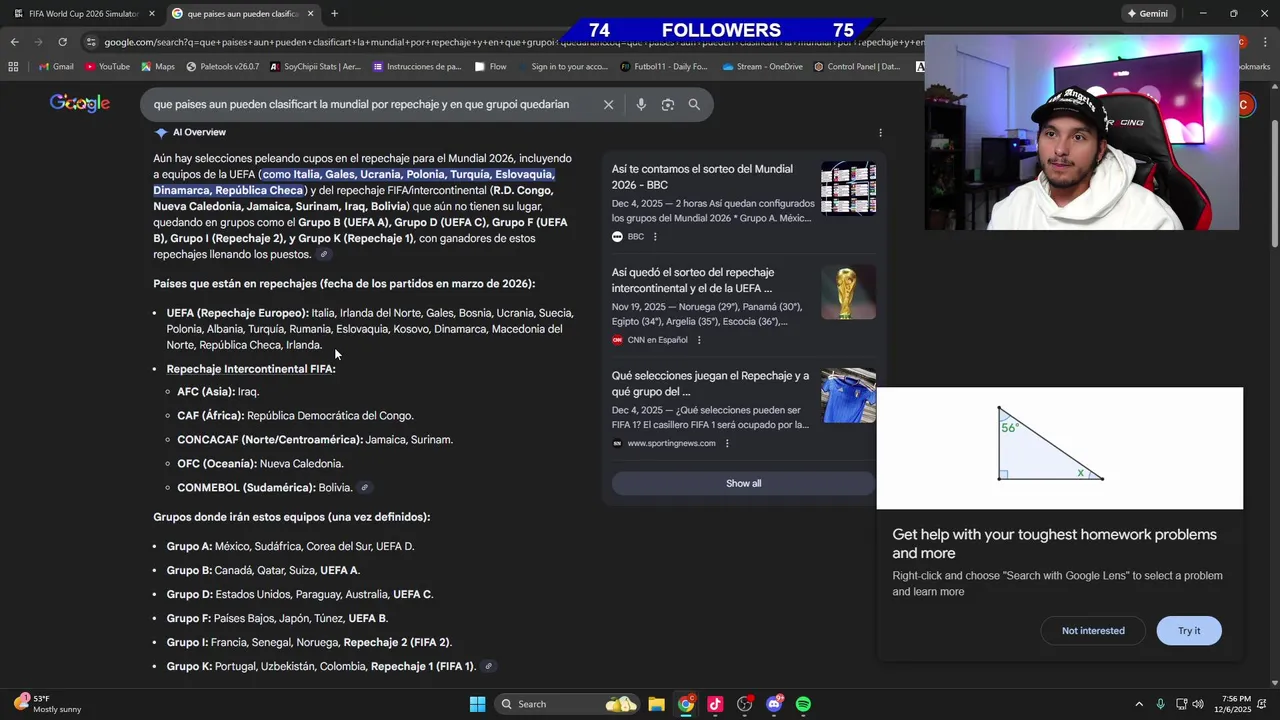Viewport: 1280px width, 720px height.
Task: Click the Gemini button in title bar
Action: 1147,14
